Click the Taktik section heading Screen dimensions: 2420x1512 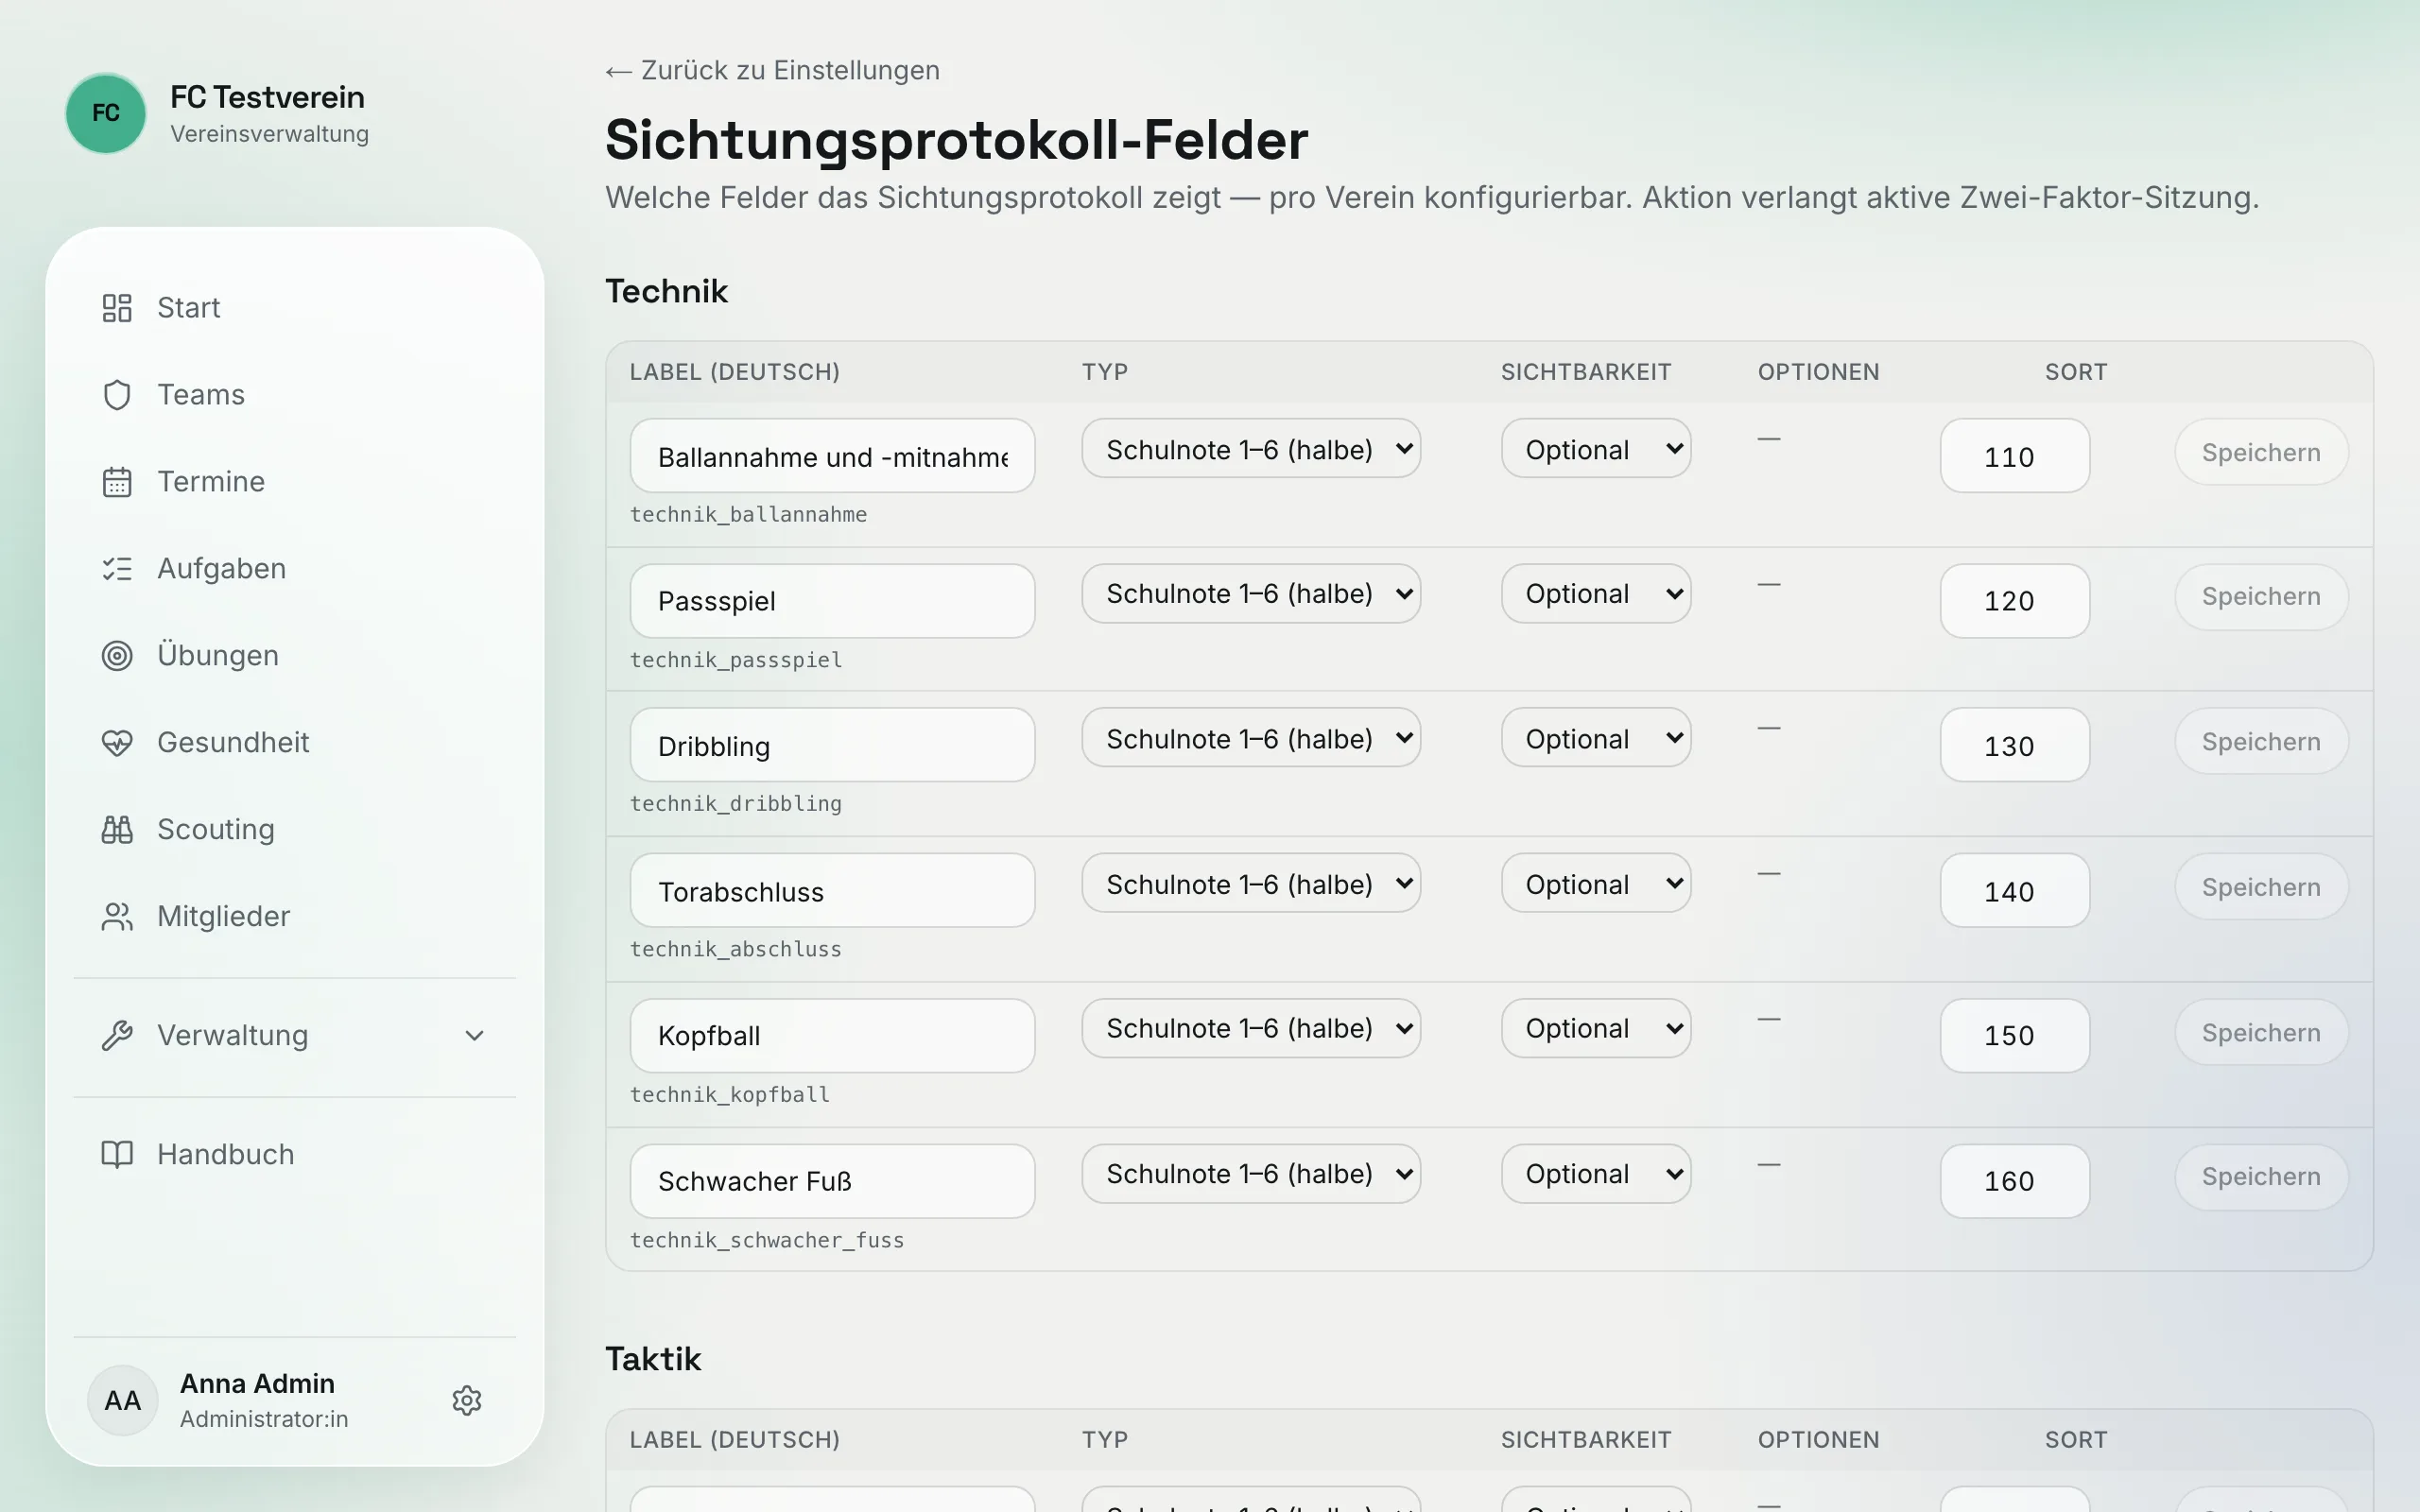point(653,1360)
